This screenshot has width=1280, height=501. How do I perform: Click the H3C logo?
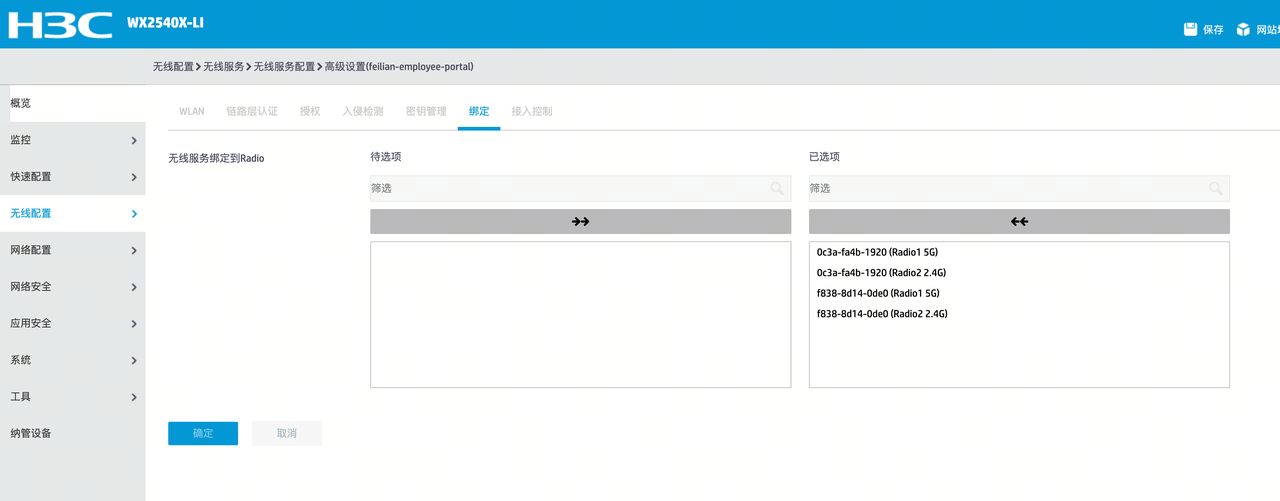click(60, 24)
